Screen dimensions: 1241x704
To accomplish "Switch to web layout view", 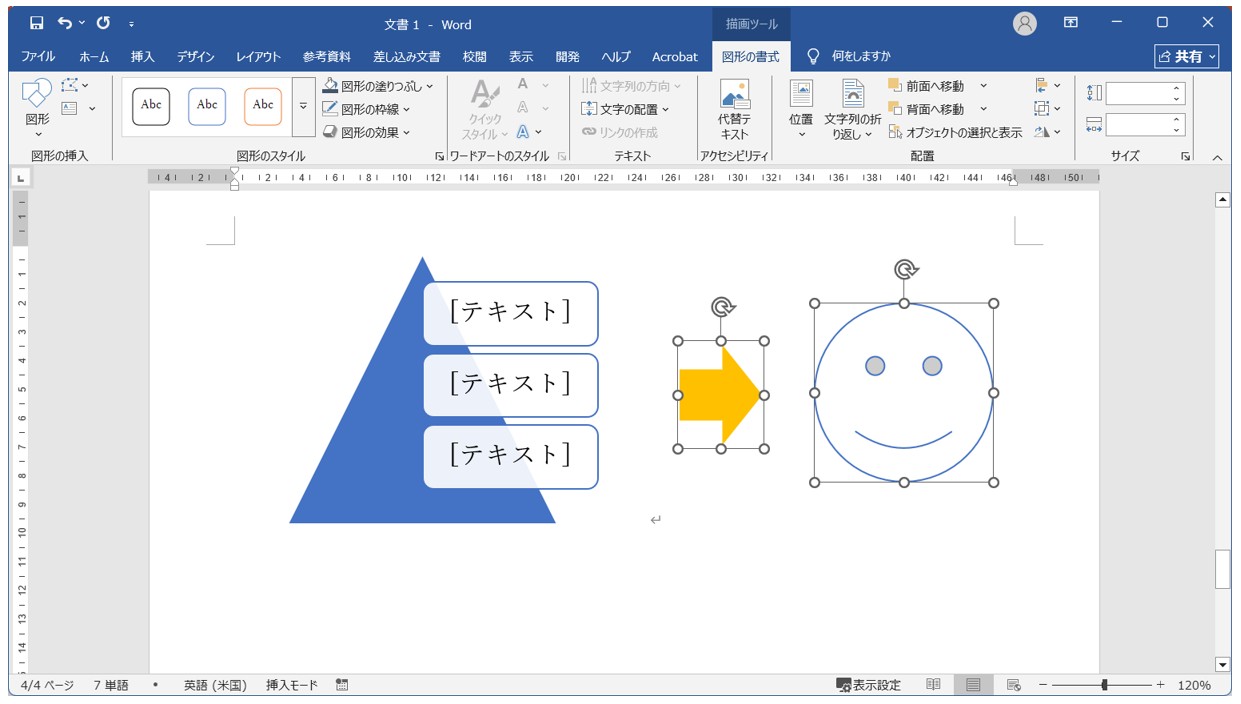I will (x=1013, y=685).
